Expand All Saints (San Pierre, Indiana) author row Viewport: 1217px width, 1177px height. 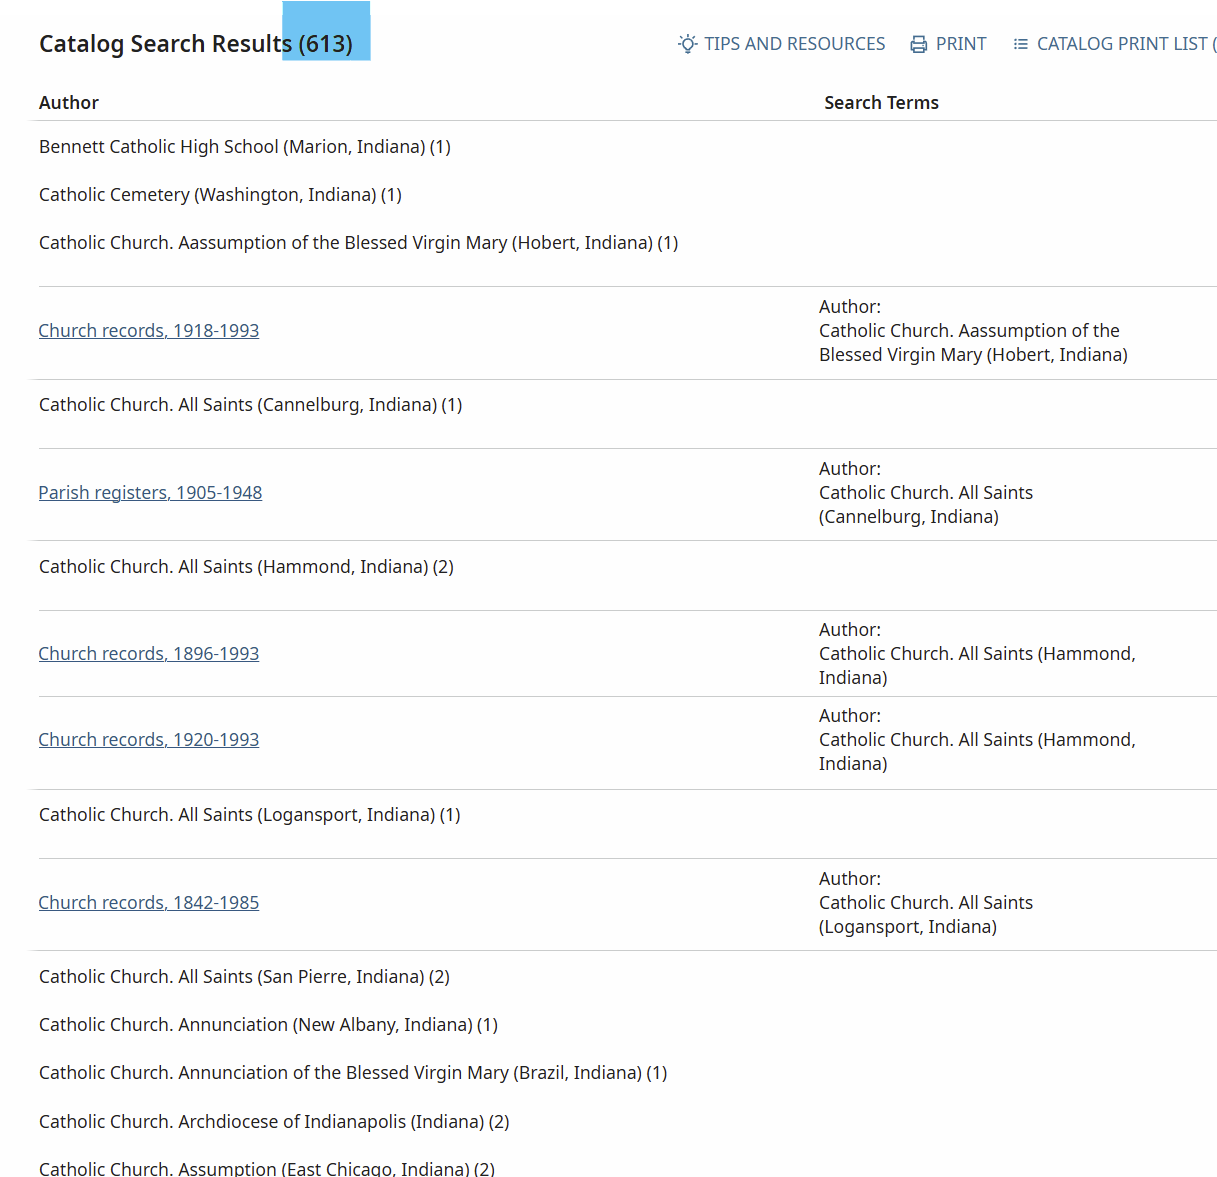click(x=244, y=977)
